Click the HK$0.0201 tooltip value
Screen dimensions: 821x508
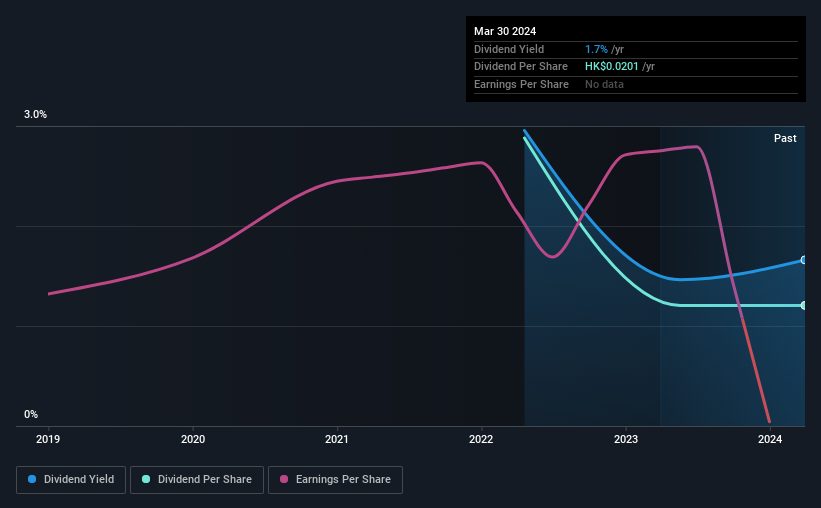(x=612, y=67)
